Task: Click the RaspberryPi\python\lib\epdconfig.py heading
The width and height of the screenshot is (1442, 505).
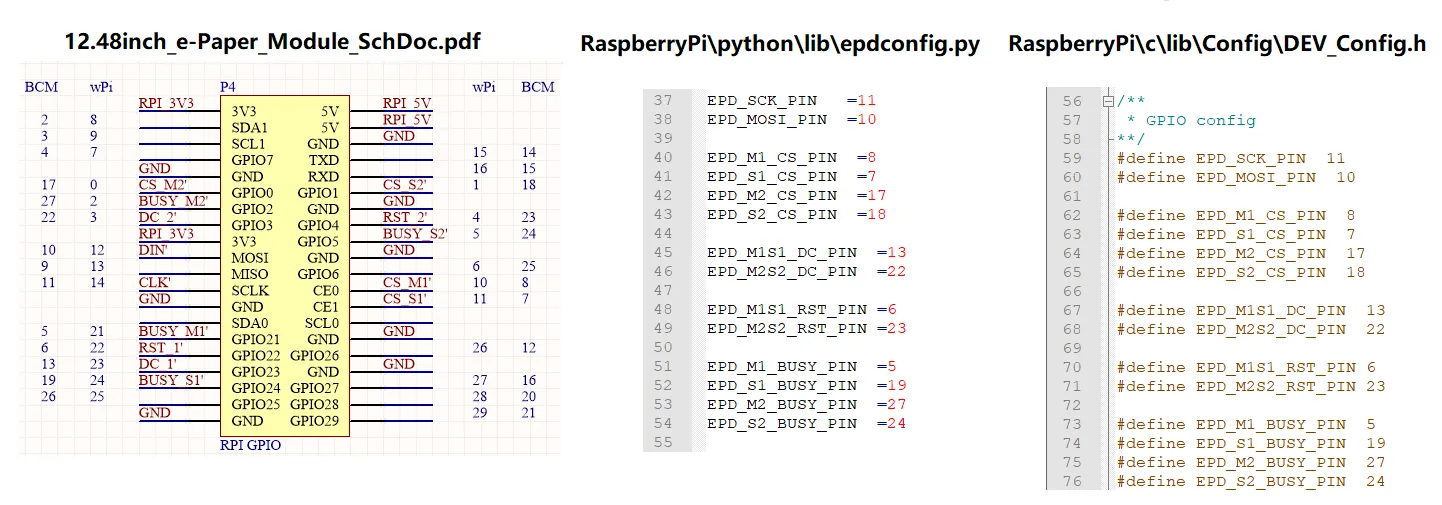Action: [x=780, y=44]
